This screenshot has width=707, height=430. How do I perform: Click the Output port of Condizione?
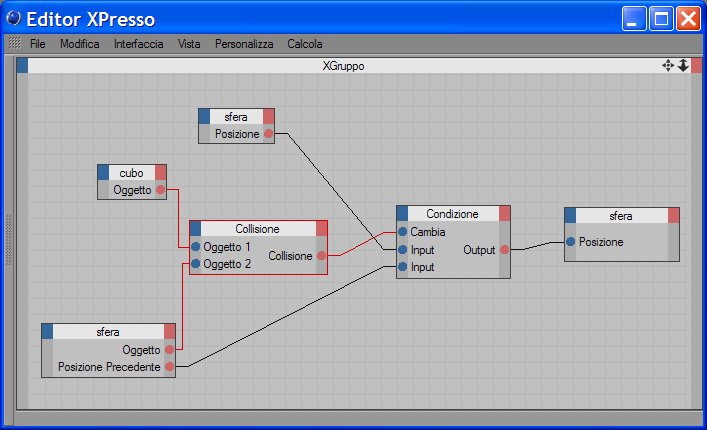pyautogui.click(x=505, y=249)
